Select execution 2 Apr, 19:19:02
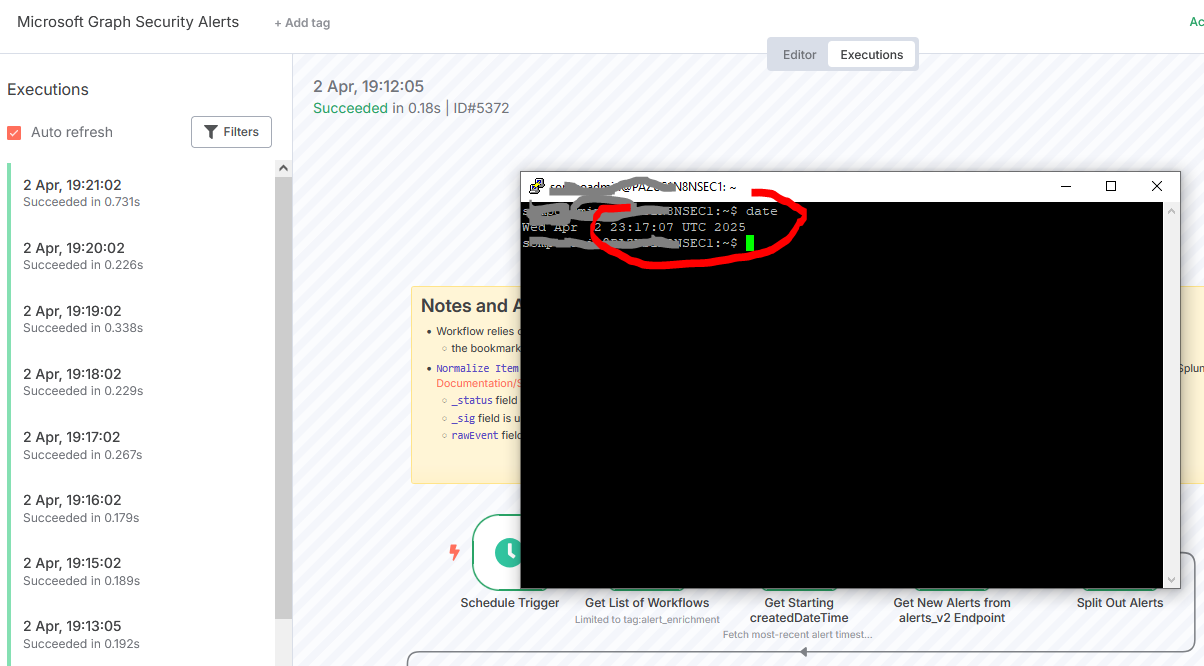This screenshot has width=1204, height=666. click(x=140, y=319)
